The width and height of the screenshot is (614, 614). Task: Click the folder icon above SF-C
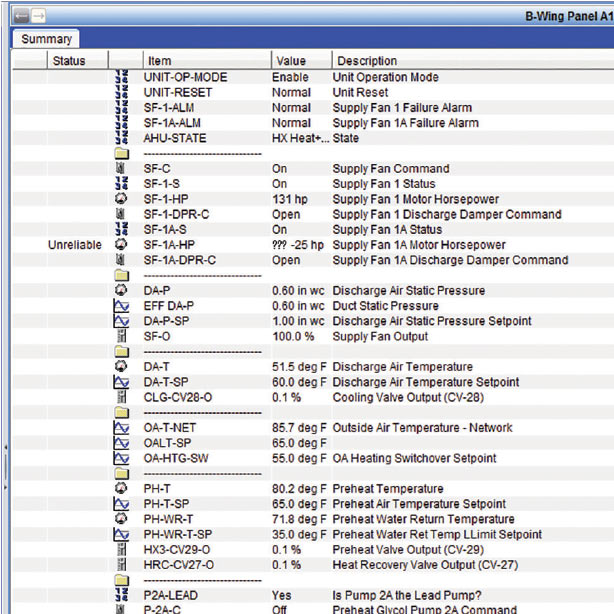121,153
